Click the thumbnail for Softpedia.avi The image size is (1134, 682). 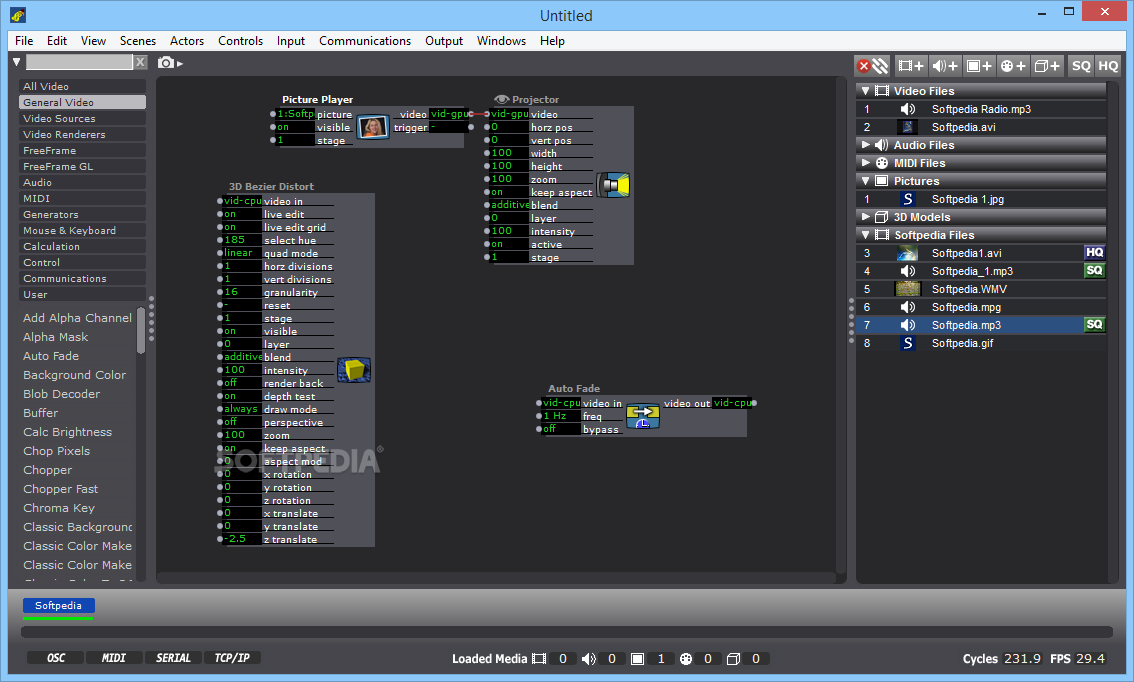coord(907,127)
